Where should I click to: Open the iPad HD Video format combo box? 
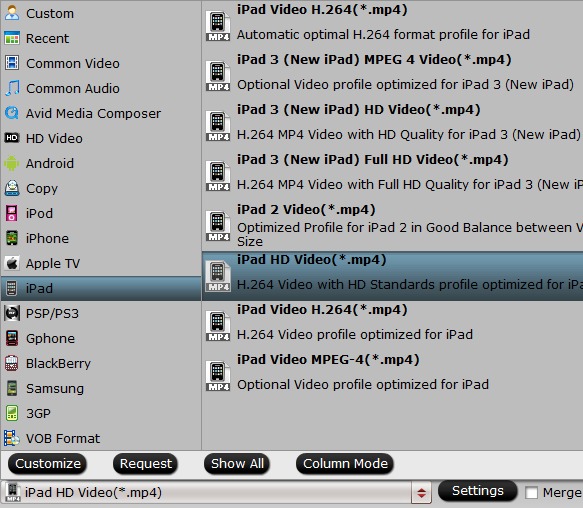tap(216, 493)
